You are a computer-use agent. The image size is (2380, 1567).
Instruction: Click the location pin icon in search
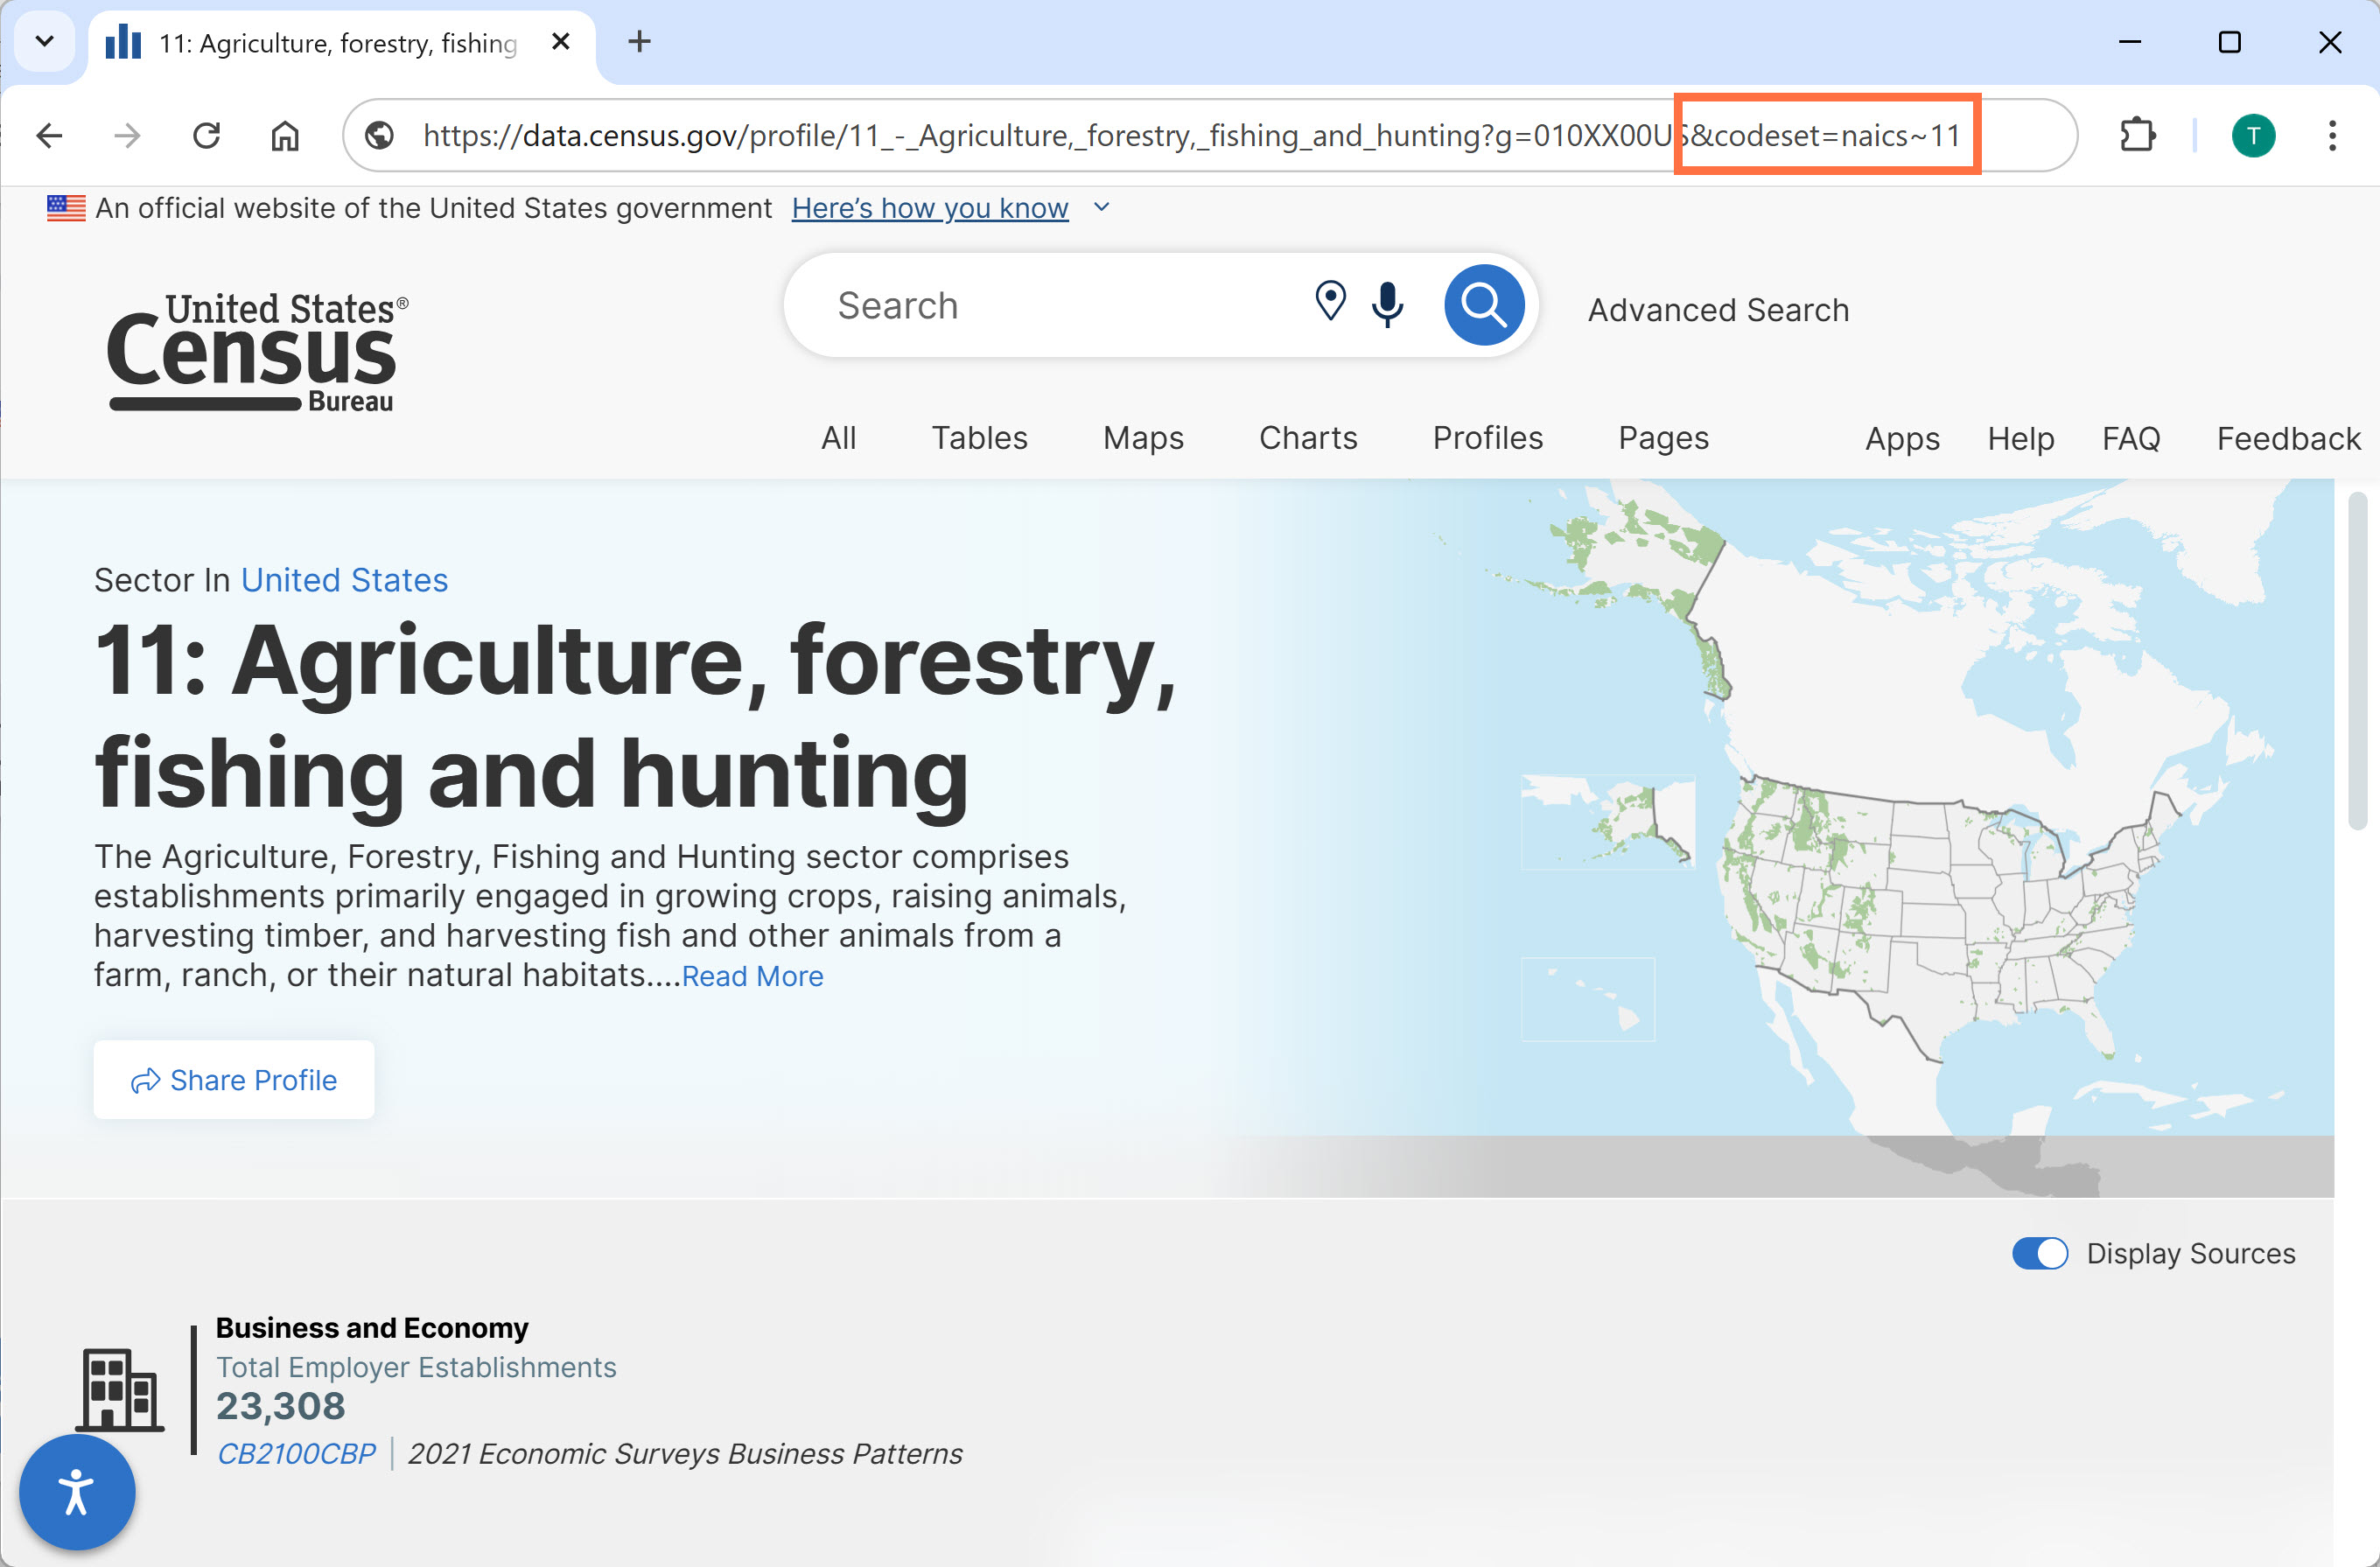[1330, 301]
